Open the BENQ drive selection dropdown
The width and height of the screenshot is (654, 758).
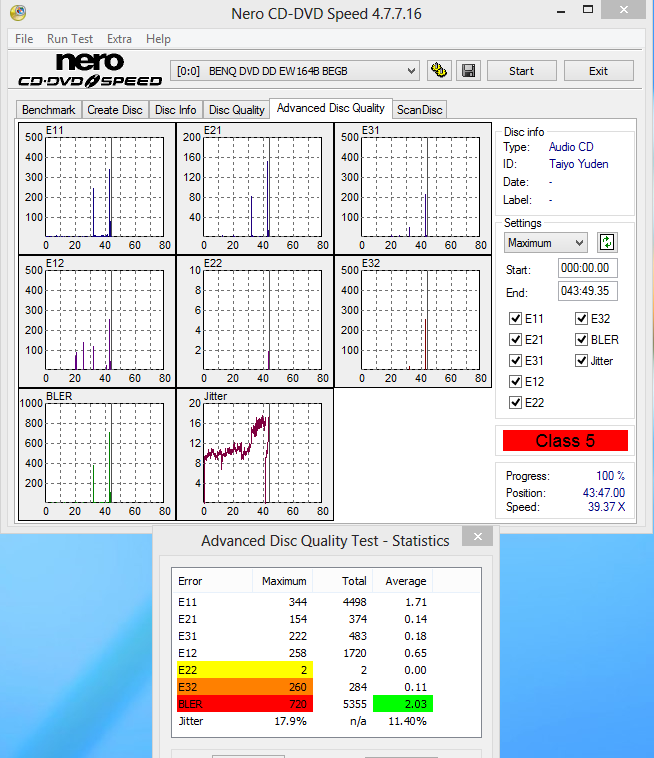pyautogui.click(x=294, y=71)
